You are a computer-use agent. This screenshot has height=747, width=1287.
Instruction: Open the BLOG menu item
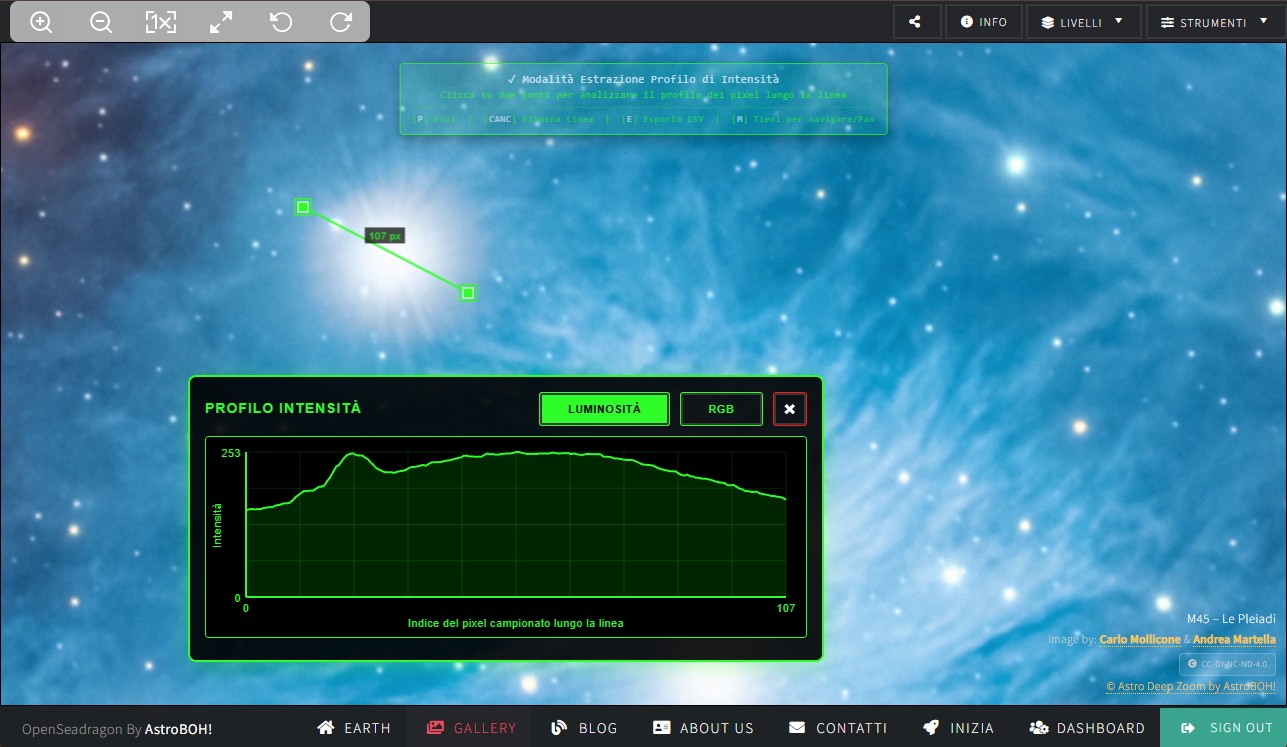click(585, 728)
